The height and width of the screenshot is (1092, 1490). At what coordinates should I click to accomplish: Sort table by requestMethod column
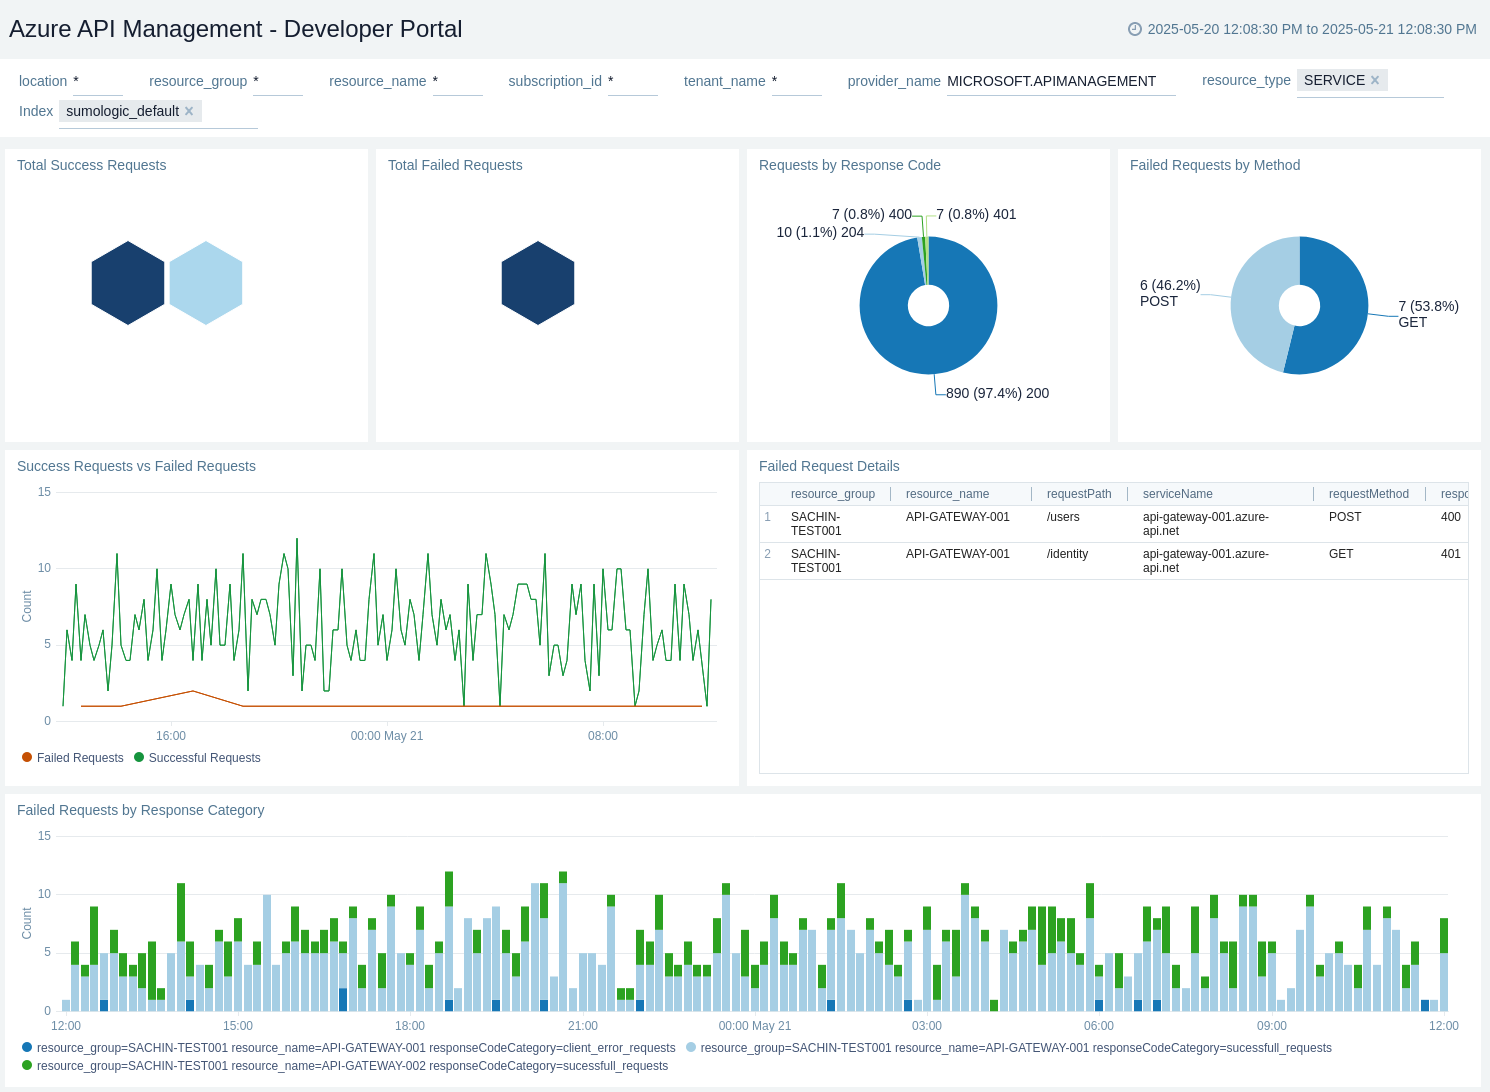[x=1368, y=494]
